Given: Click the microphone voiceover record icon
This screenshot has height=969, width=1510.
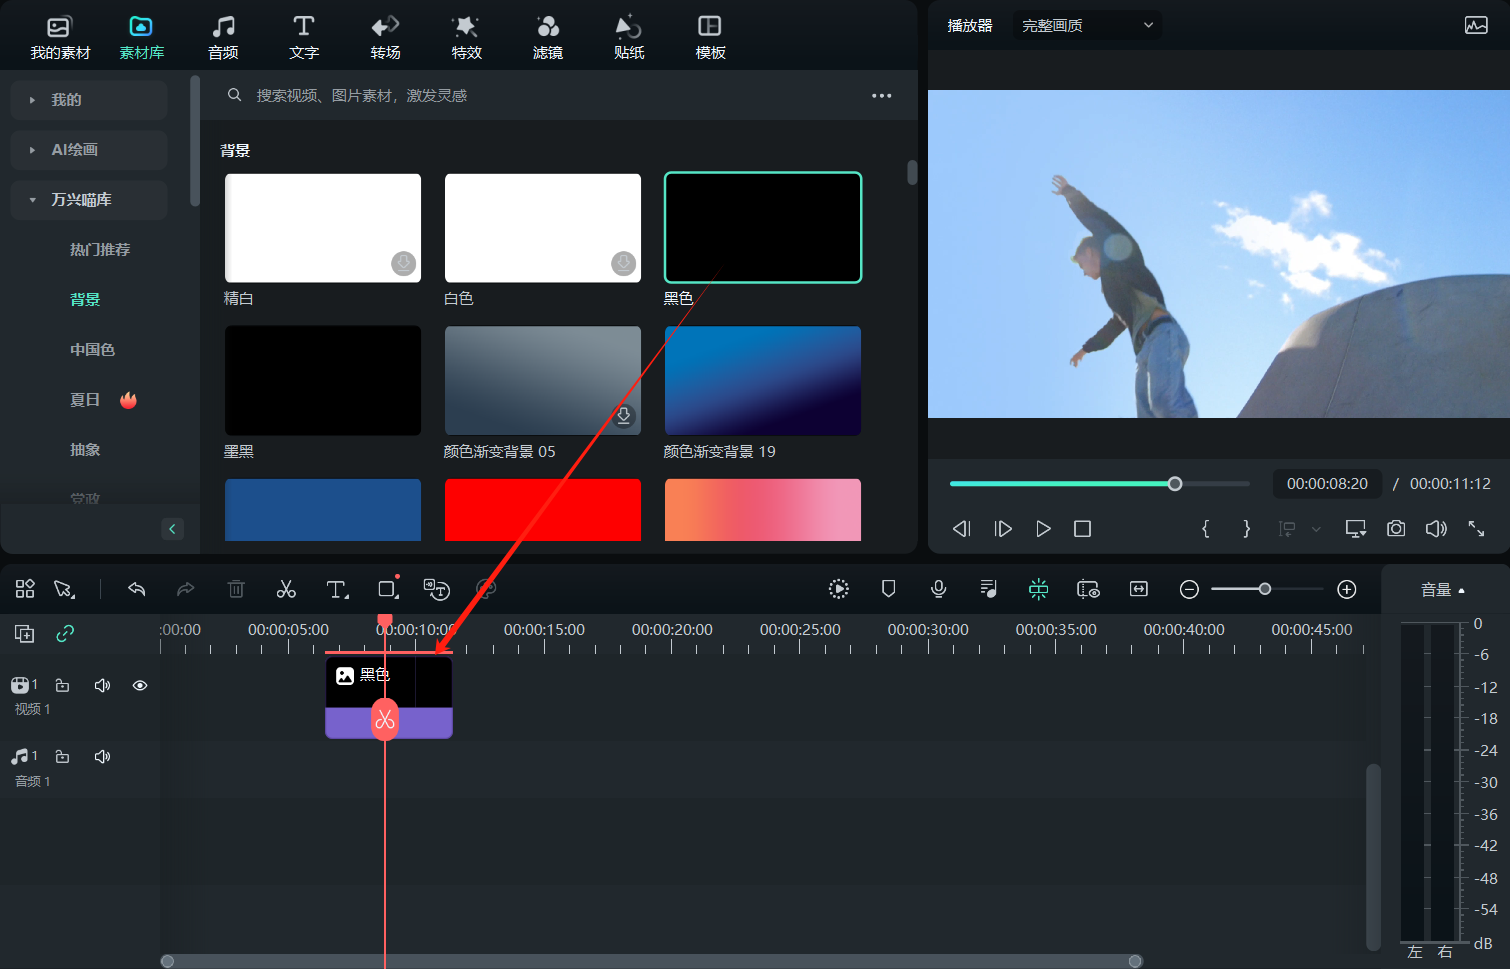Looking at the screenshot, I should pyautogui.click(x=938, y=589).
